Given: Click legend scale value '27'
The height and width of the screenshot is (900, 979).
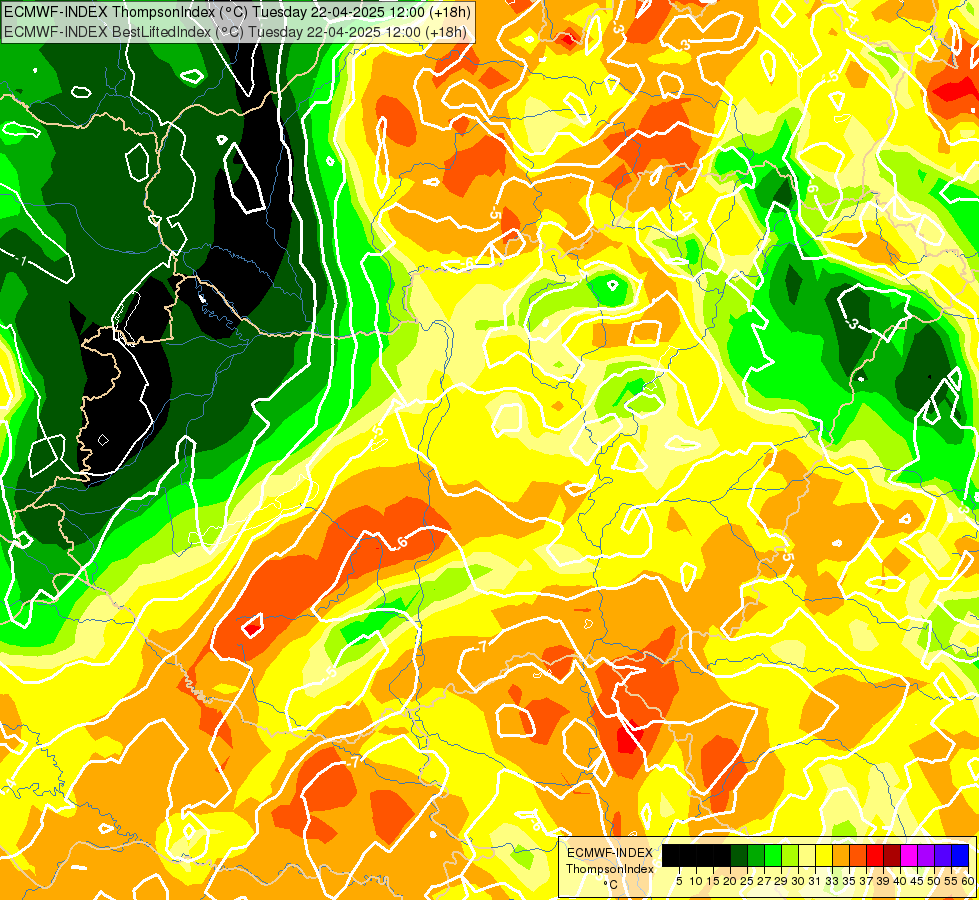Looking at the screenshot, I should 764,881.
